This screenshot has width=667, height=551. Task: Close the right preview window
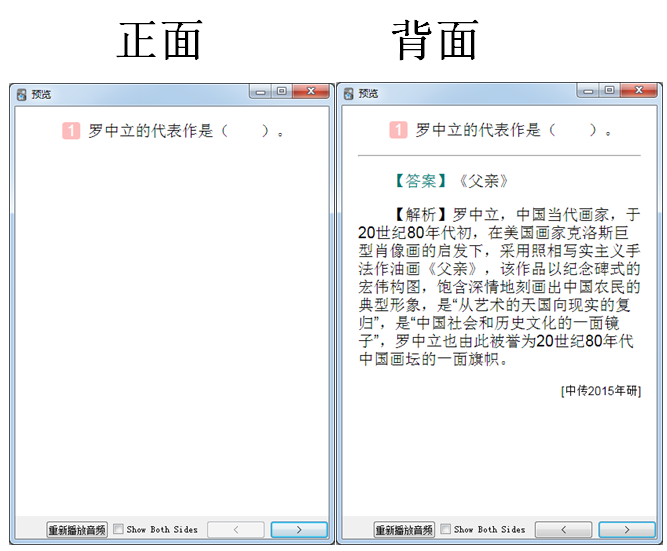click(638, 91)
